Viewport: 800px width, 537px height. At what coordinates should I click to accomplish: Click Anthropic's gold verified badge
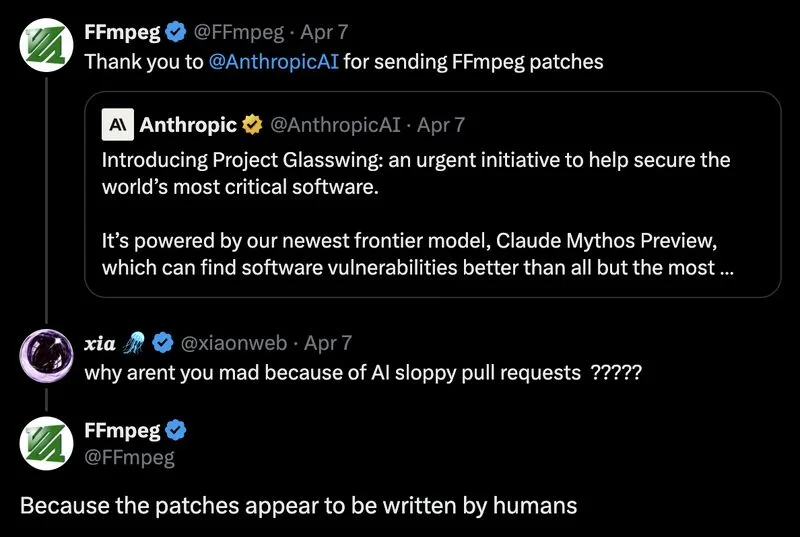(253, 125)
